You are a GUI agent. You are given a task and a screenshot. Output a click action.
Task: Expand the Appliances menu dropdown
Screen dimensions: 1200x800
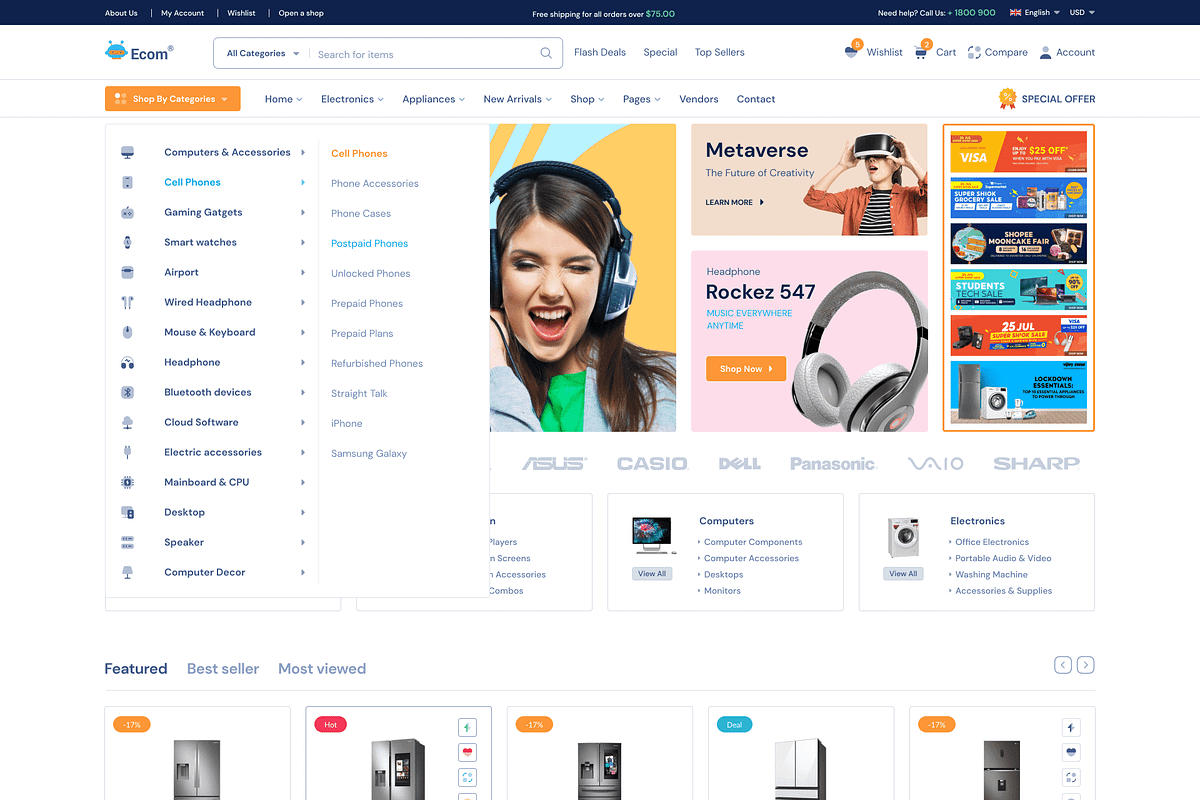(x=434, y=99)
